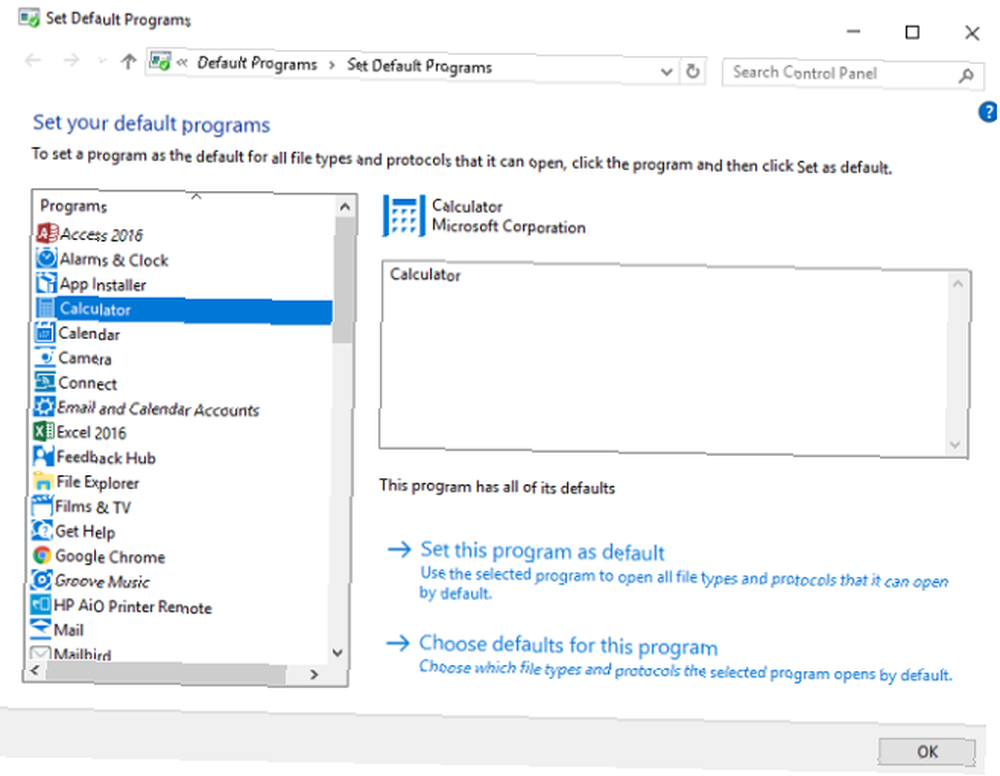Expand the breadcrumb overflow double chevron
This screenshot has width=1000, height=776.
[x=182, y=62]
